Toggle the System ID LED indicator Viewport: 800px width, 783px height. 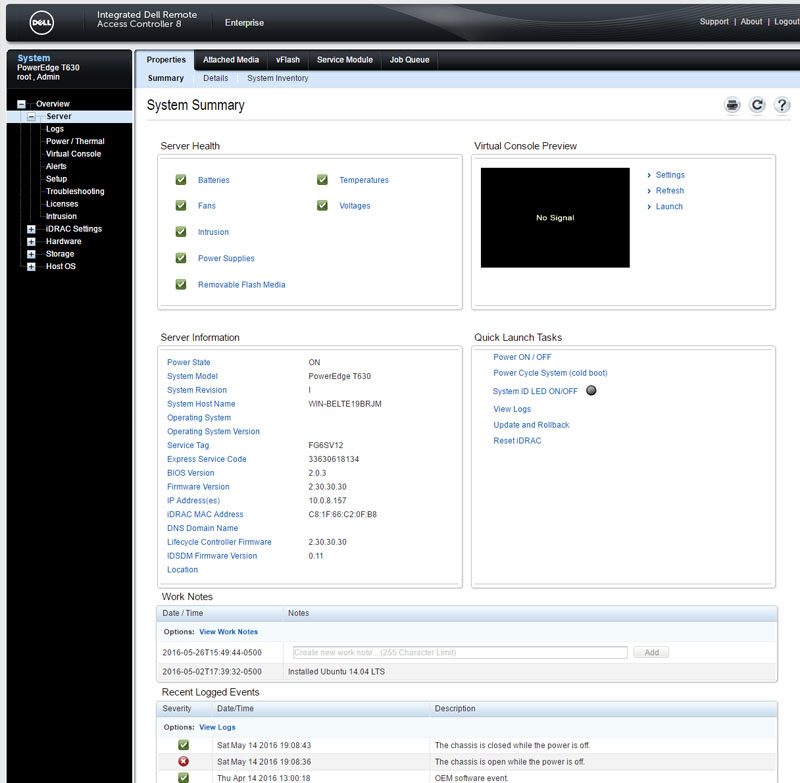pyautogui.click(x=590, y=391)
